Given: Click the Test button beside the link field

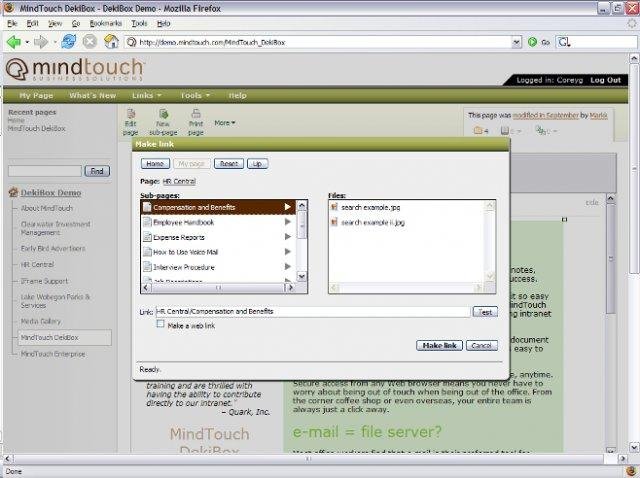Looking at the screenshot, I should (x=485, y=312).
